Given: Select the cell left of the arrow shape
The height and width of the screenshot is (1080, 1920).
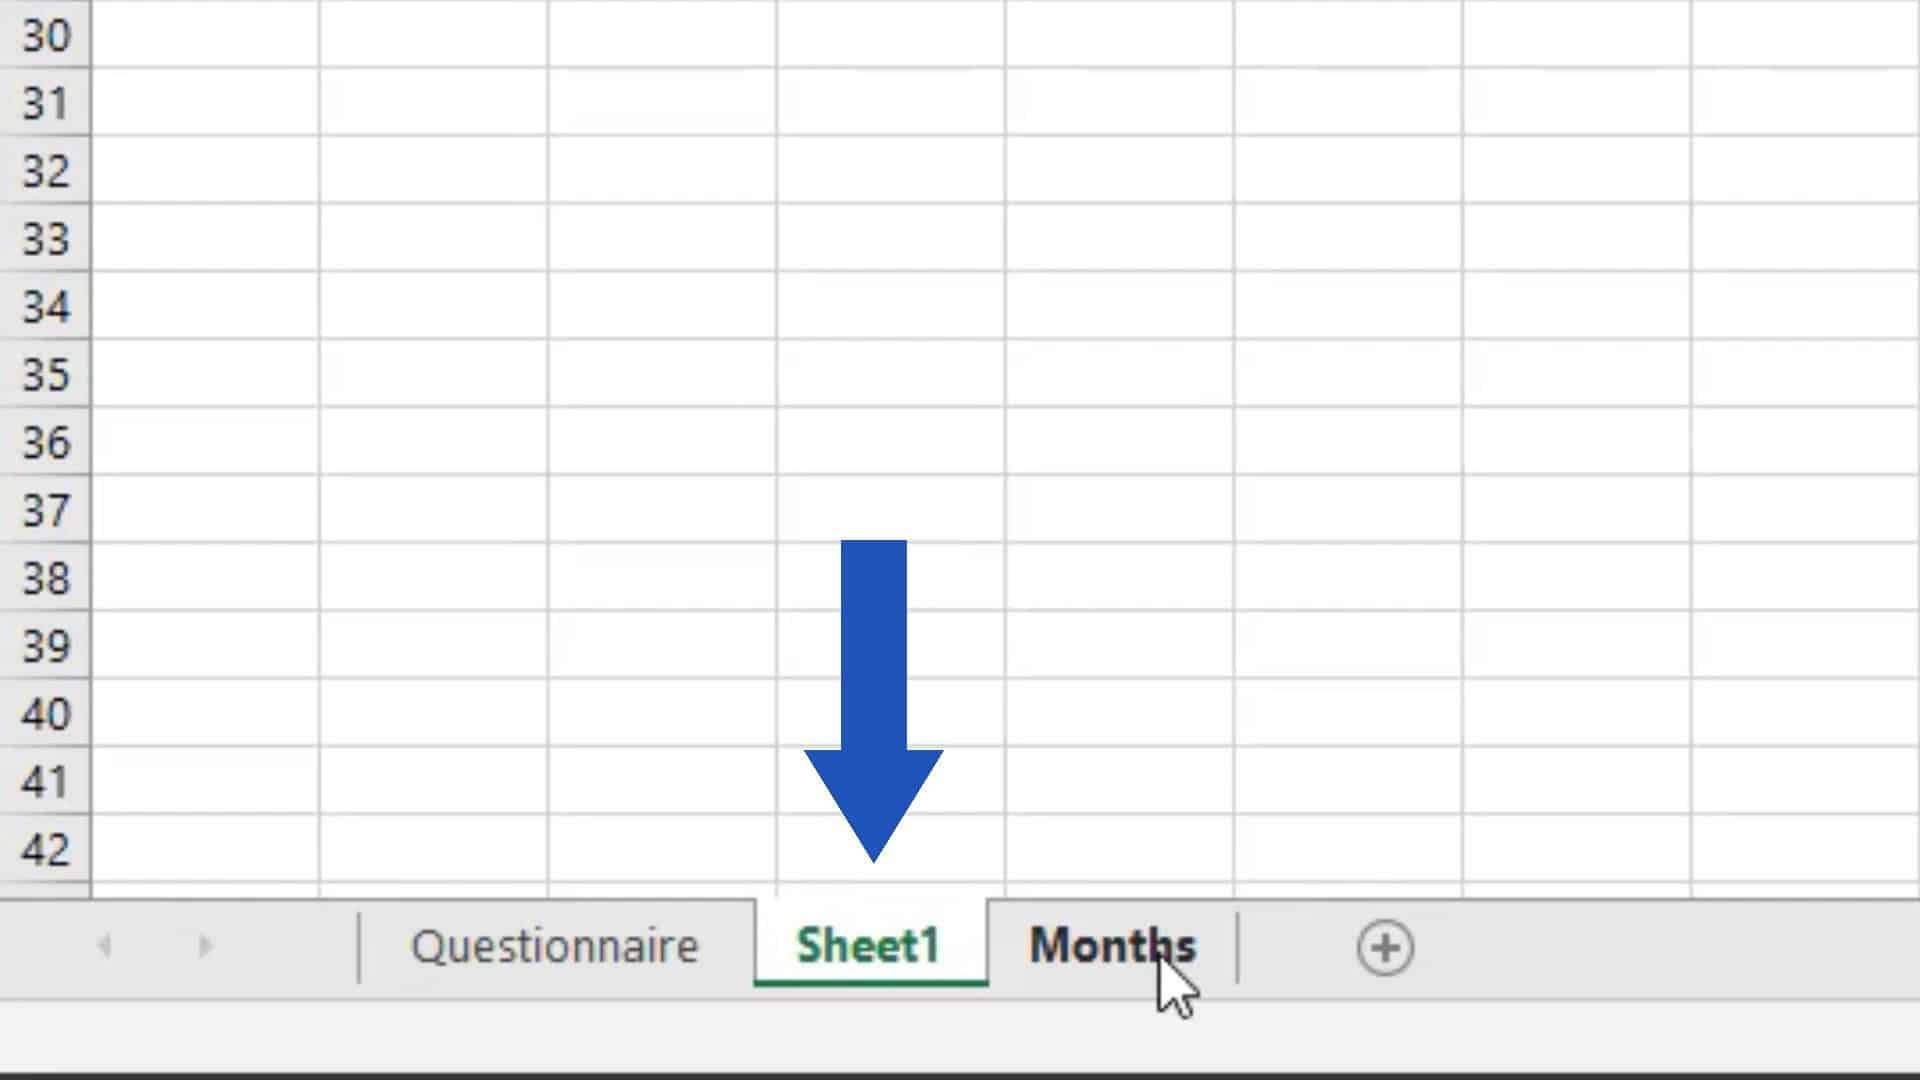Looking at the screenshot, I should [x=660, y=700].
